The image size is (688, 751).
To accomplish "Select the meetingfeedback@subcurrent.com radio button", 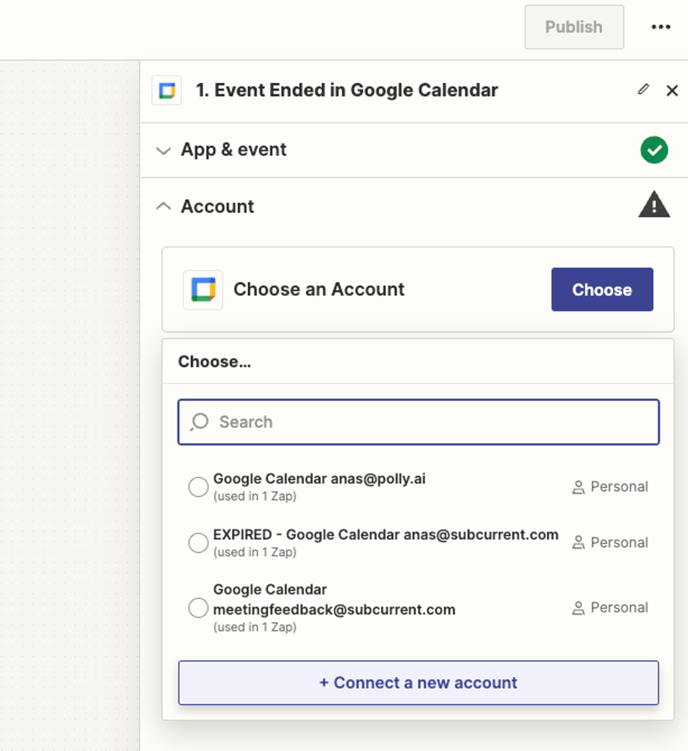I will [198, 608].
